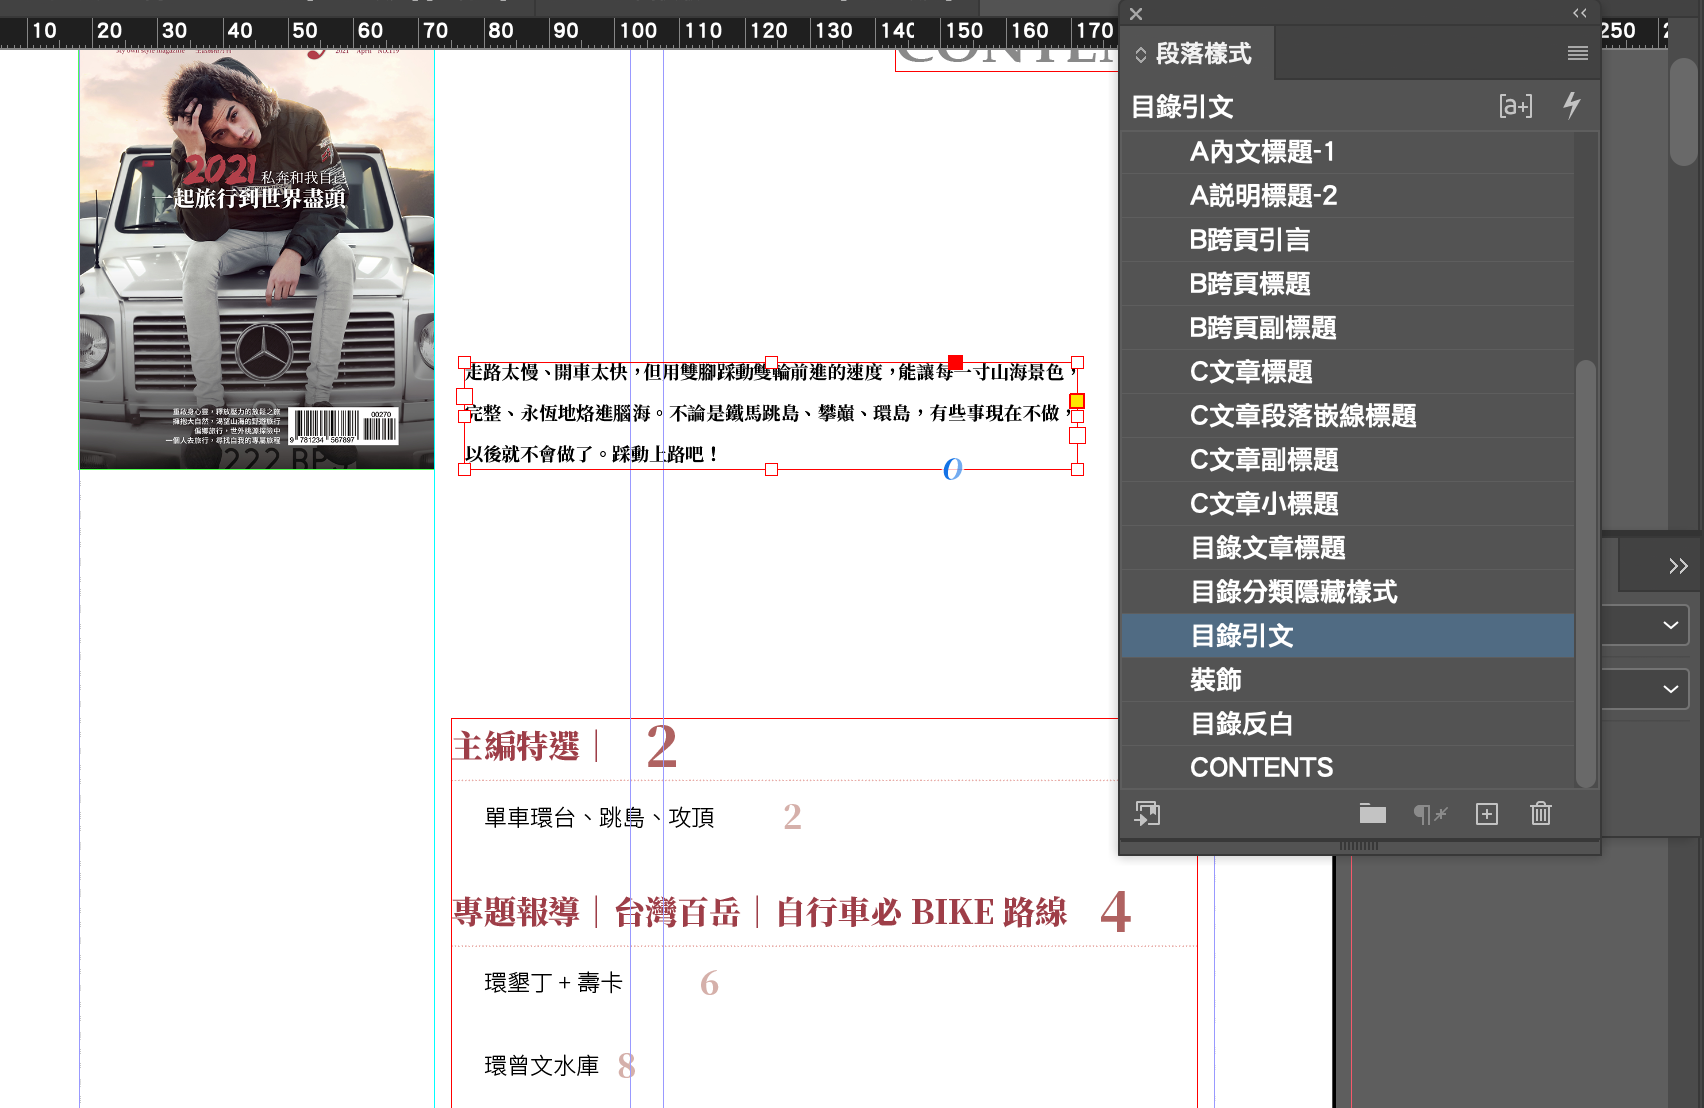Expand the docked panel with the >> chevrons

1677,566
